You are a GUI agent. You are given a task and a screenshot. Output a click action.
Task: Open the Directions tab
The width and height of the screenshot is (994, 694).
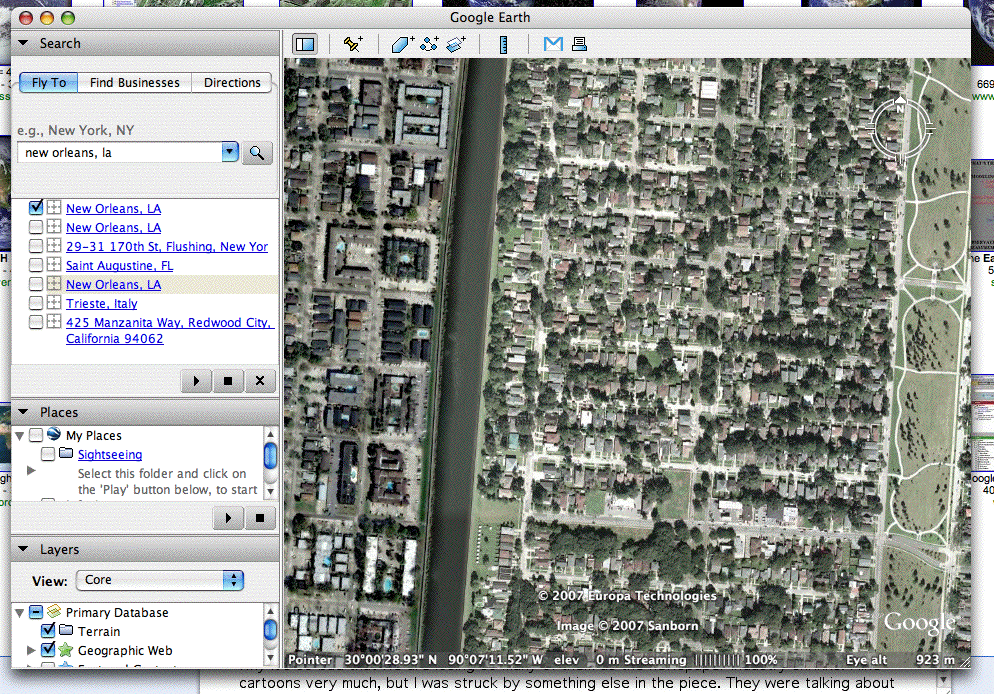(x=232, y=83)
